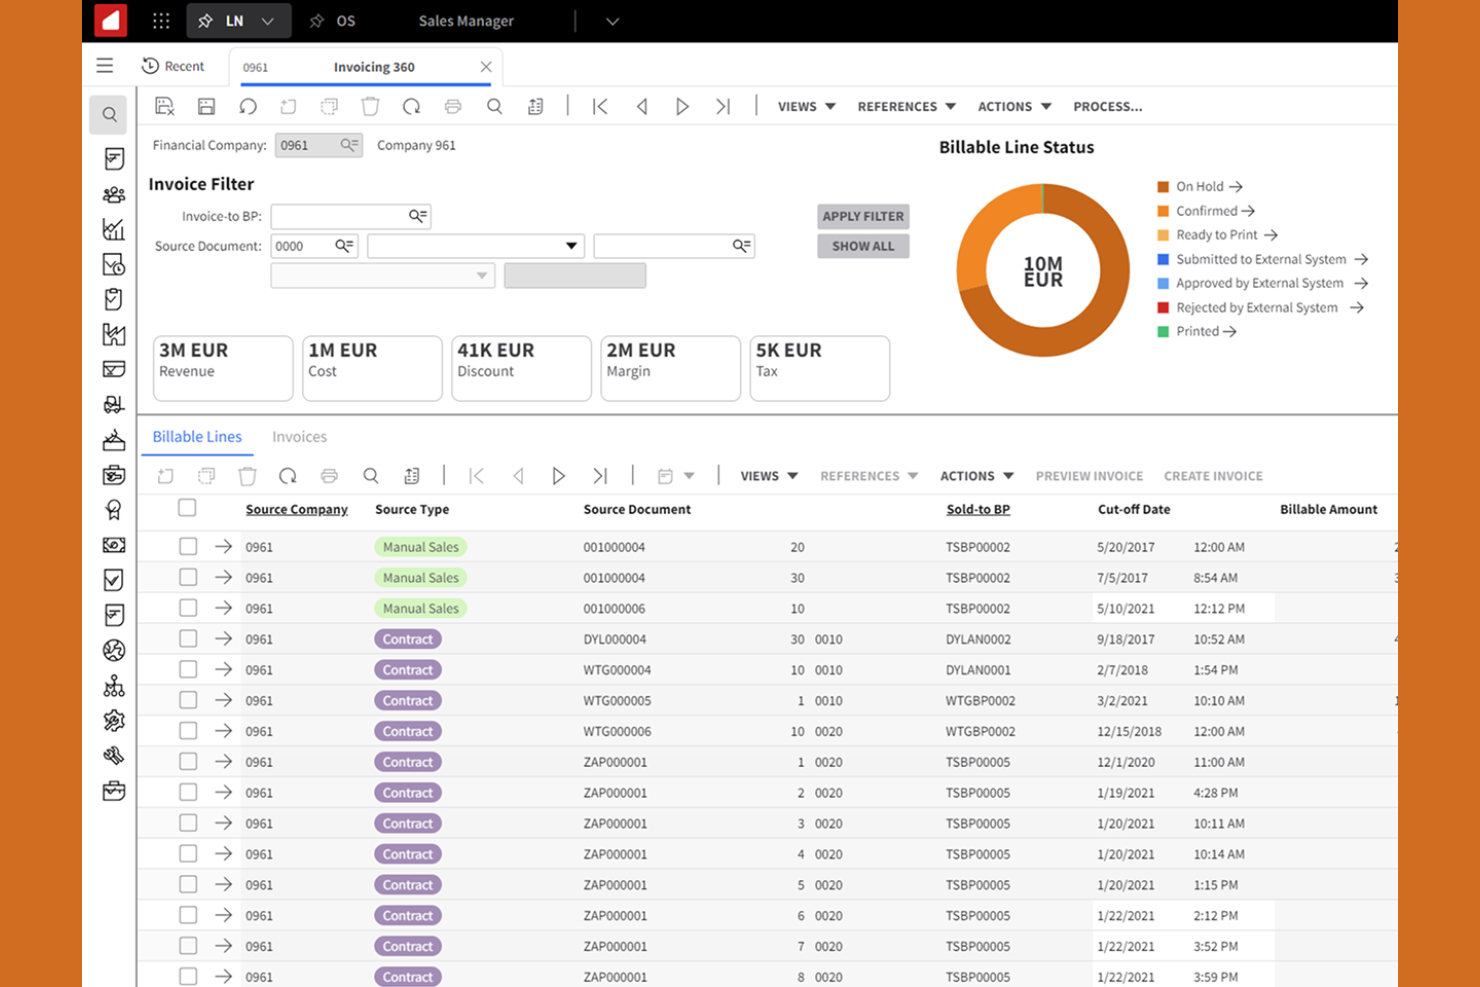This screenshot has height=987, width=1480.
Task: Open the award ribbon icon in the sidebar
Action: [114, 510]
